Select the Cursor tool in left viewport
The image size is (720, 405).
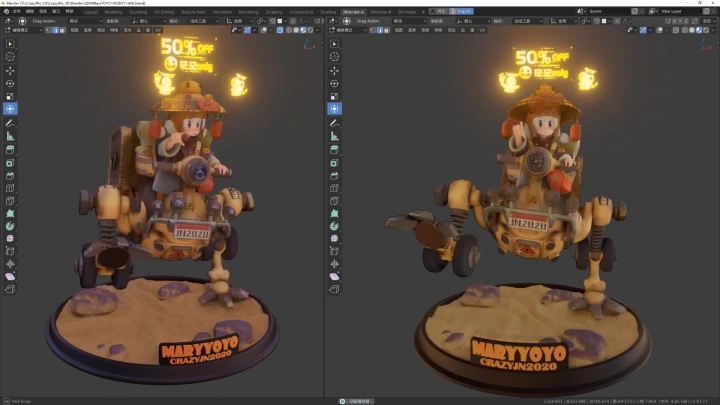[10, 56]
